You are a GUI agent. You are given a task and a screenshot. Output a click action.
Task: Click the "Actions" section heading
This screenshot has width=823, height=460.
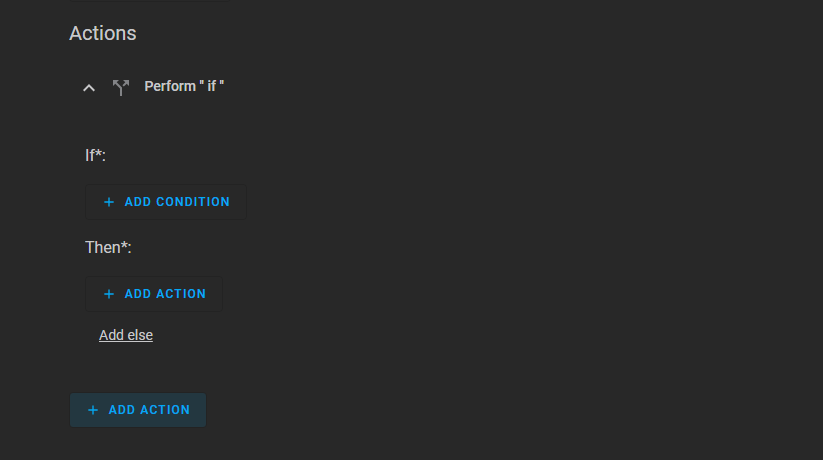(103, 33)
